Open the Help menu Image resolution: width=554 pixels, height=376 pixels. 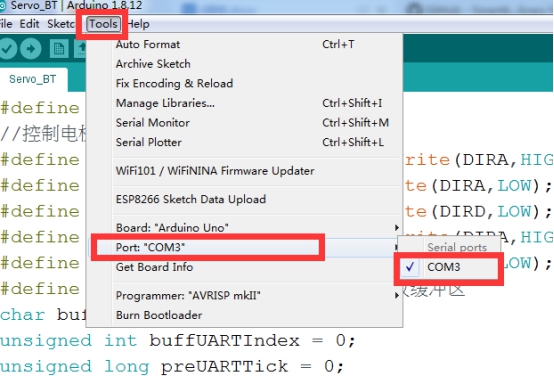[x=138, y=24]
